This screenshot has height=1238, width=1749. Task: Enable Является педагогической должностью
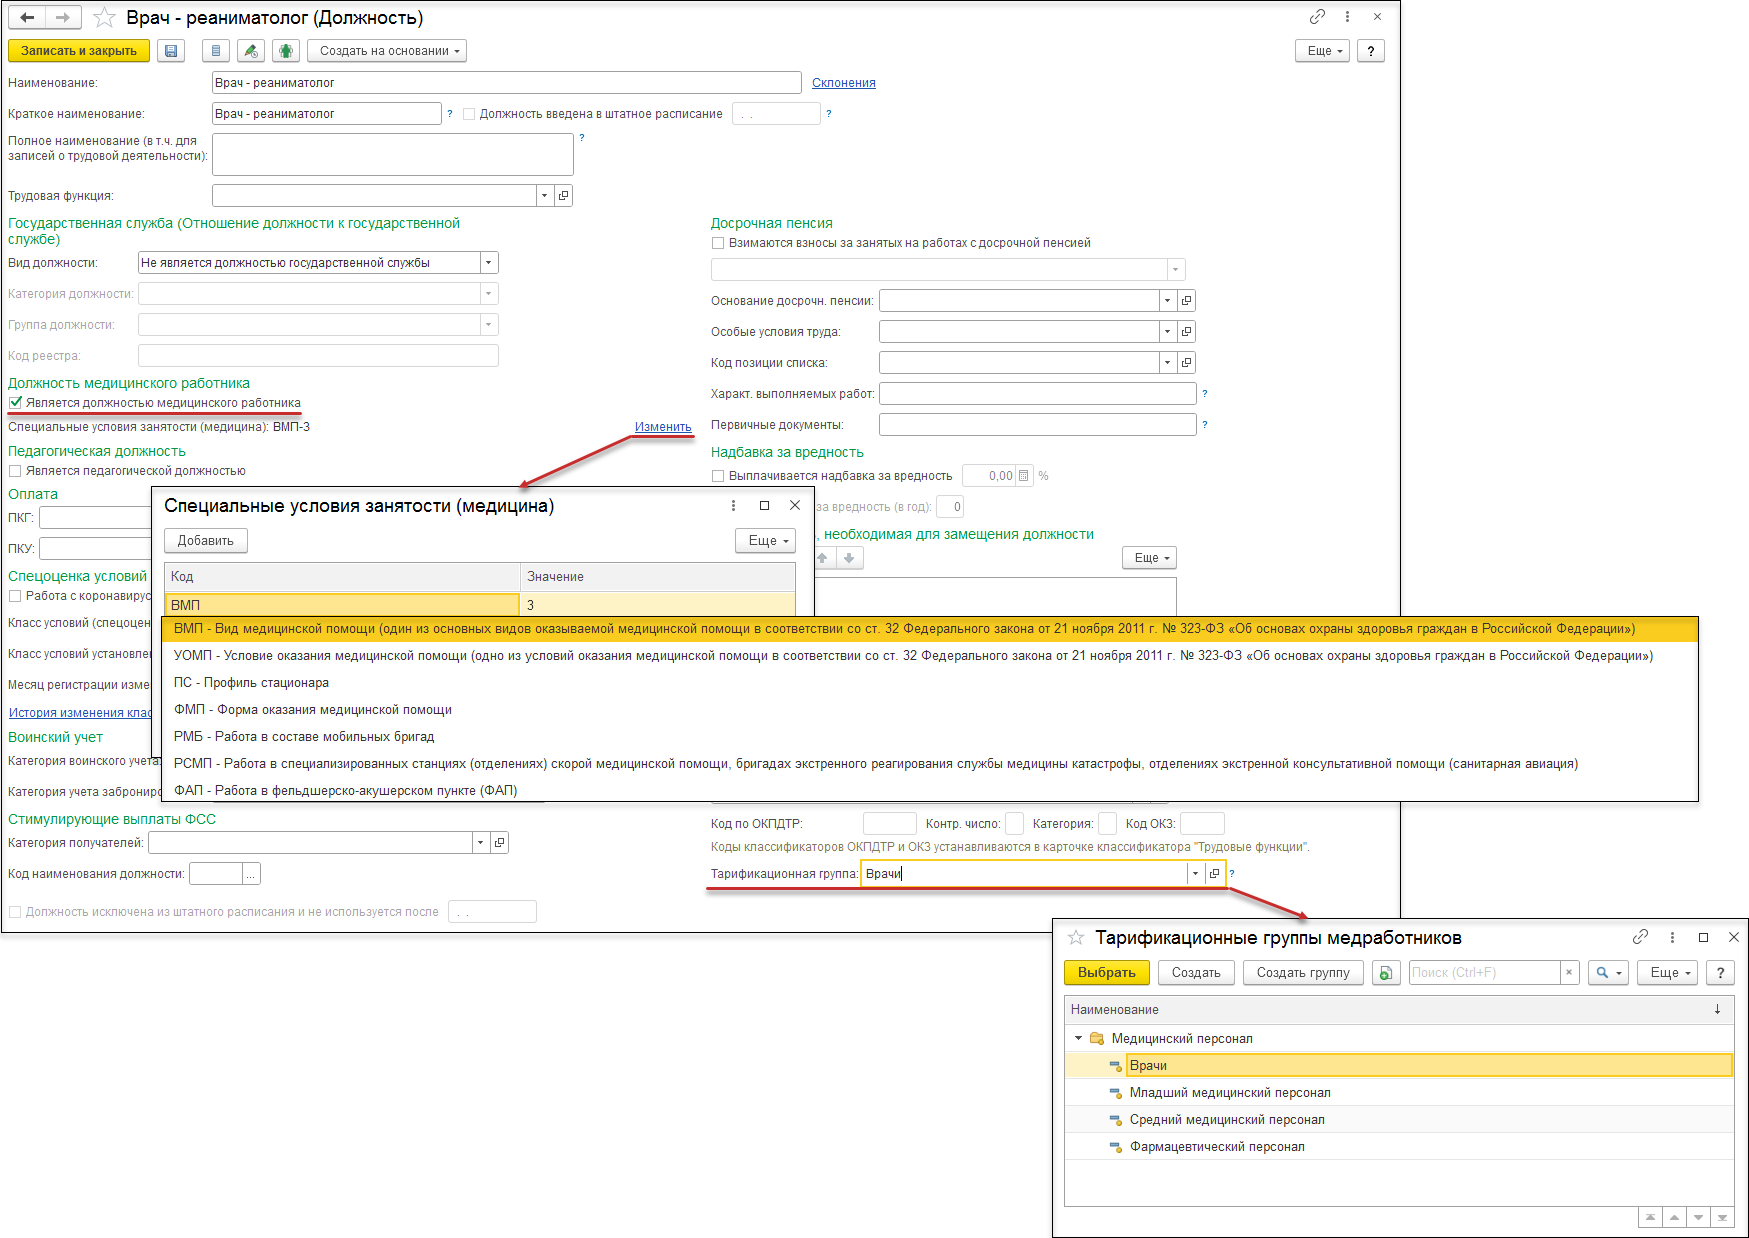pyautogui.click(x=15, y=471)
